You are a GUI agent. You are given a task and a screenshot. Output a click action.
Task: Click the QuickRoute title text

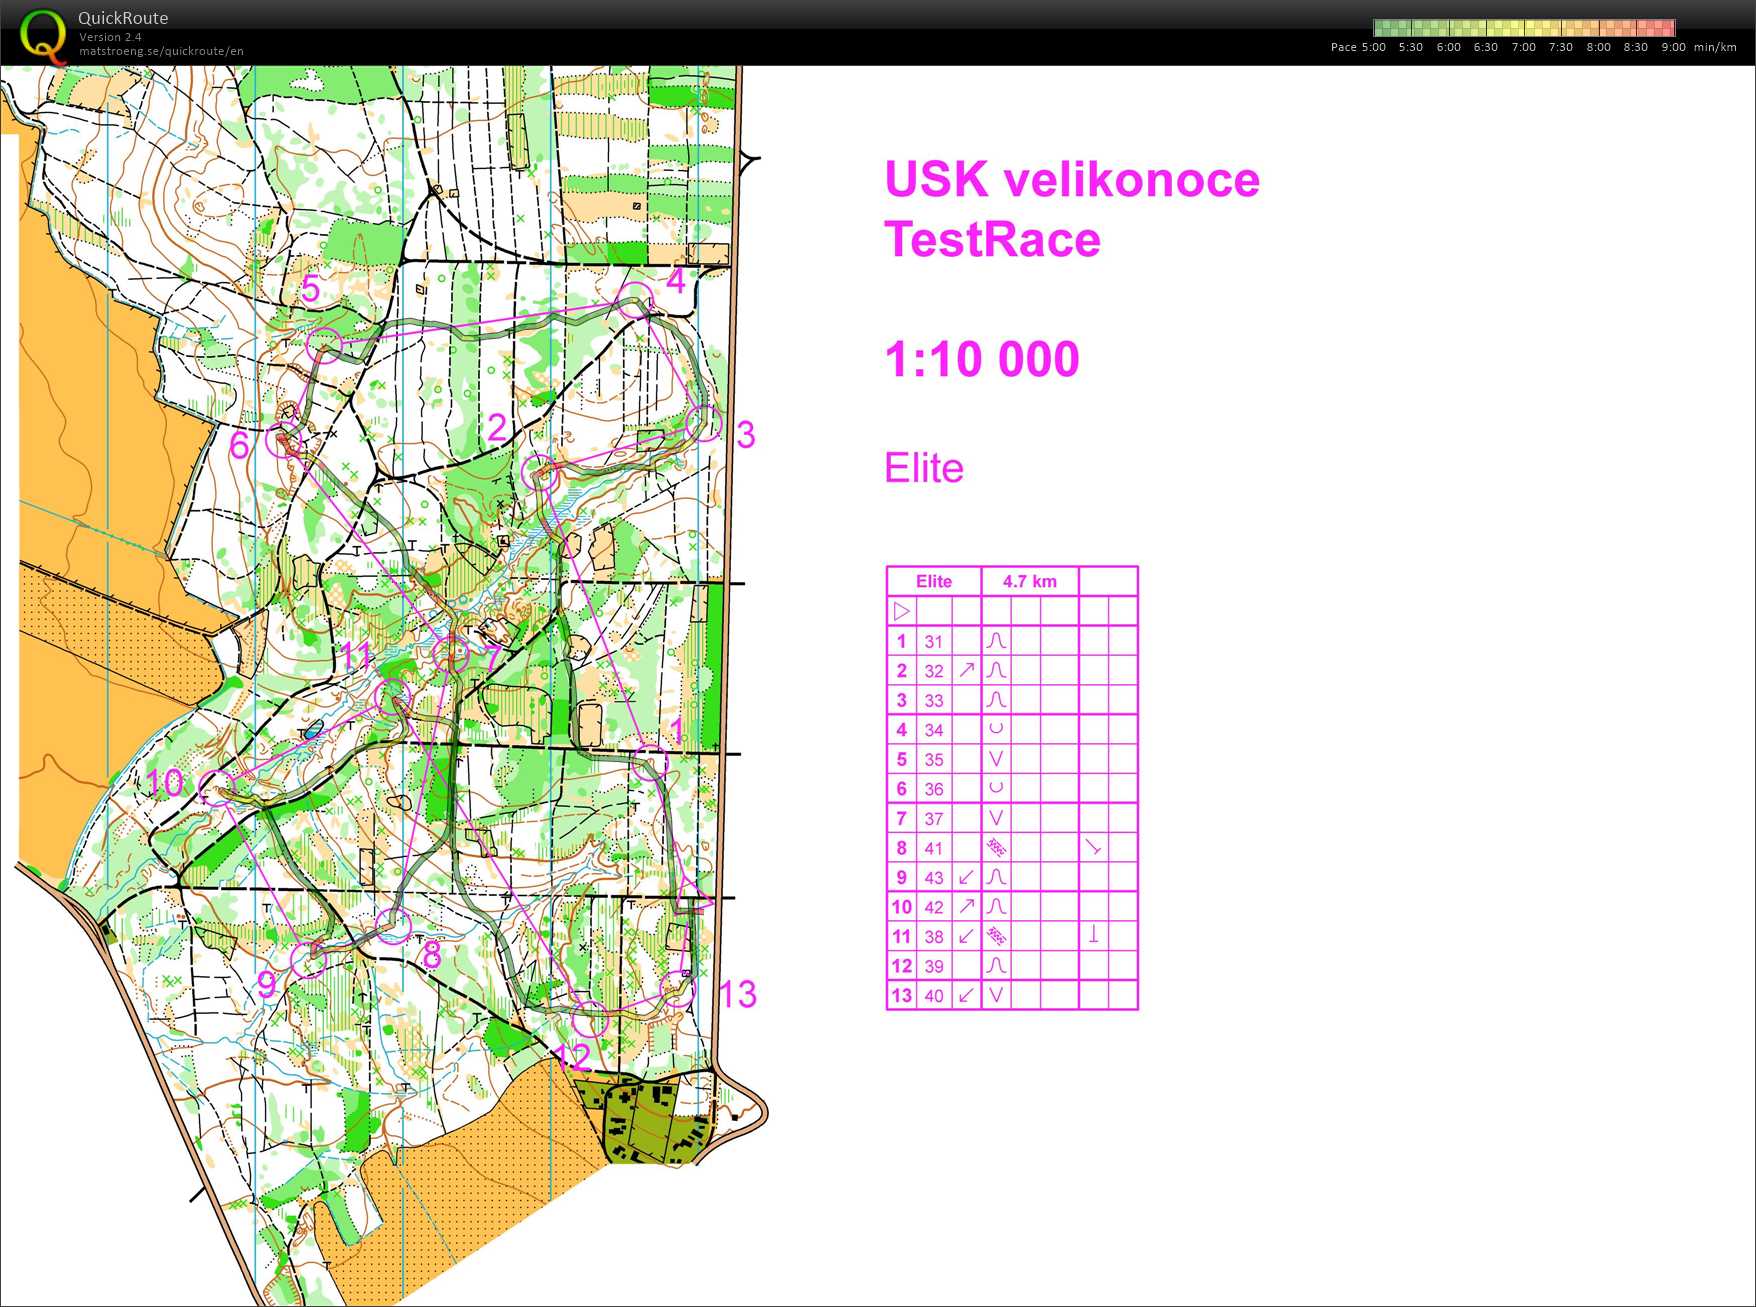pyautogui.click(x=123, y=18)
